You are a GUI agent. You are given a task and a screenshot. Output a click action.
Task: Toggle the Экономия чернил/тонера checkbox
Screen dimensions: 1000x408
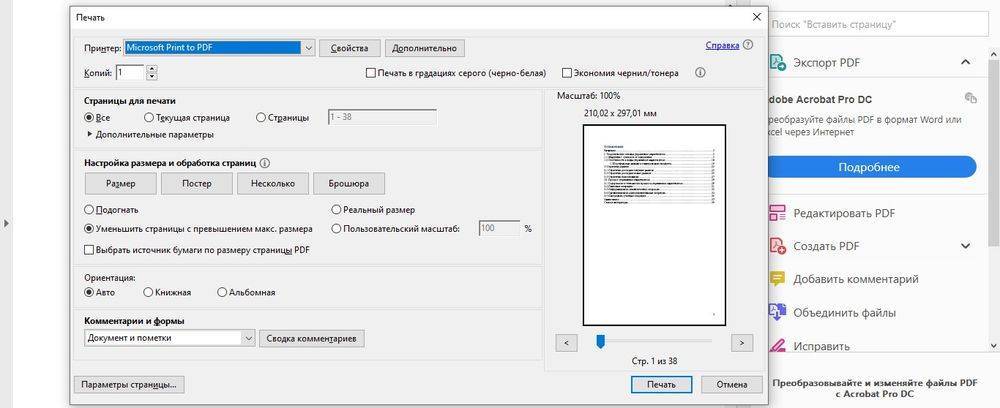point(566,73)
